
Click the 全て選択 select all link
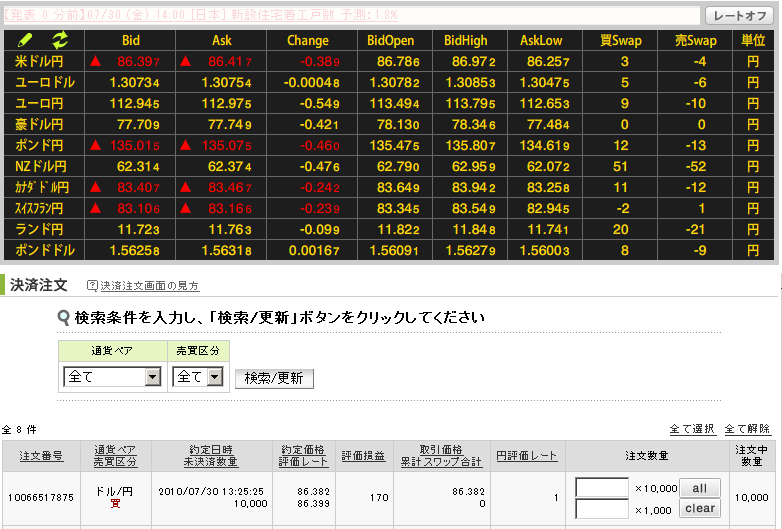[692, 429]
